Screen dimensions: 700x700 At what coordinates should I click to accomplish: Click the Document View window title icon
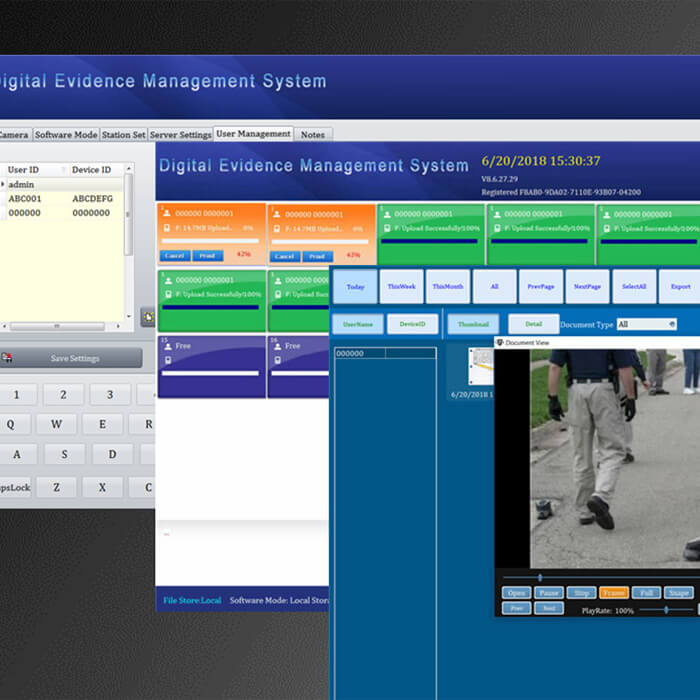tap(500, 342)
